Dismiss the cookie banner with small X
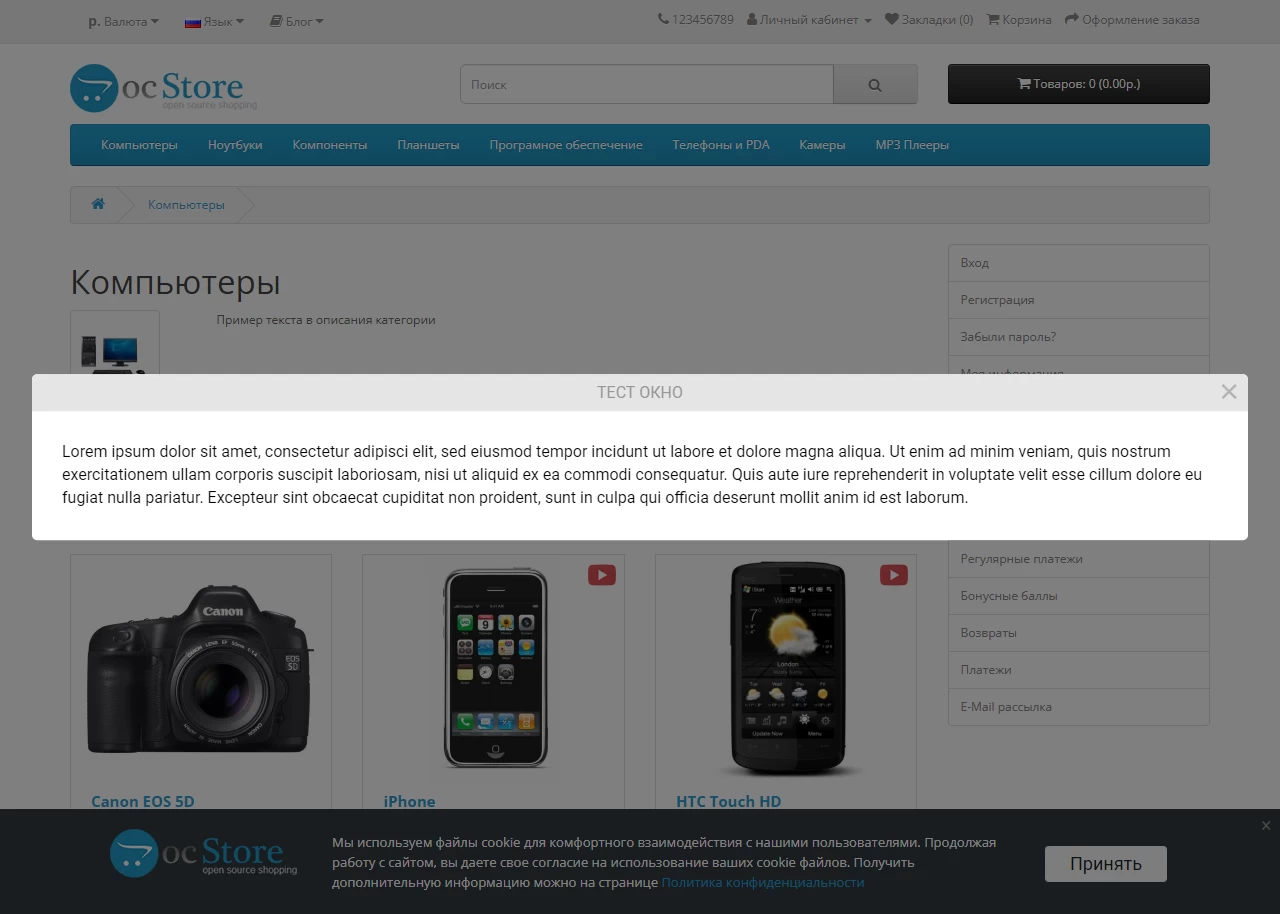 point(1266,825)
